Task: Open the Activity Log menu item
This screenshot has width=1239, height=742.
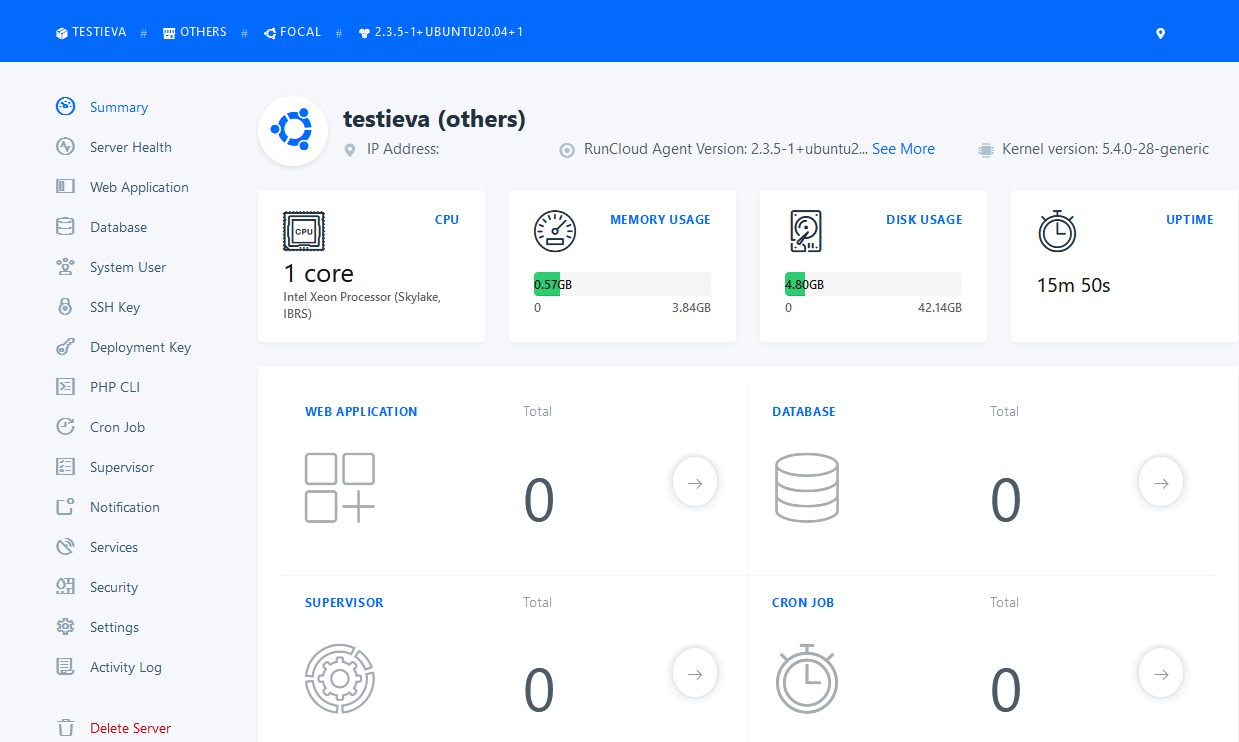Action: click(126, 667)
